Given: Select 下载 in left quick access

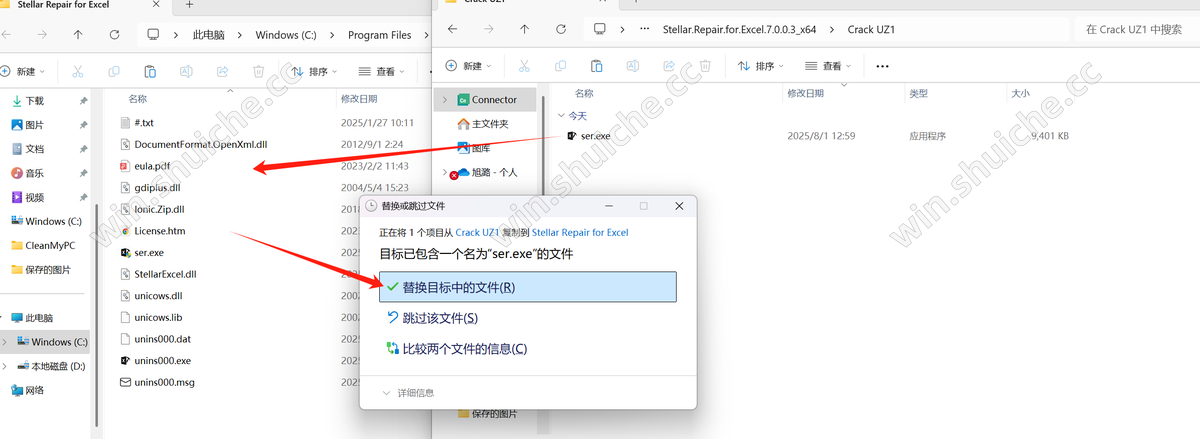Looking at the screenshot, I should click(x=35, y=101).
